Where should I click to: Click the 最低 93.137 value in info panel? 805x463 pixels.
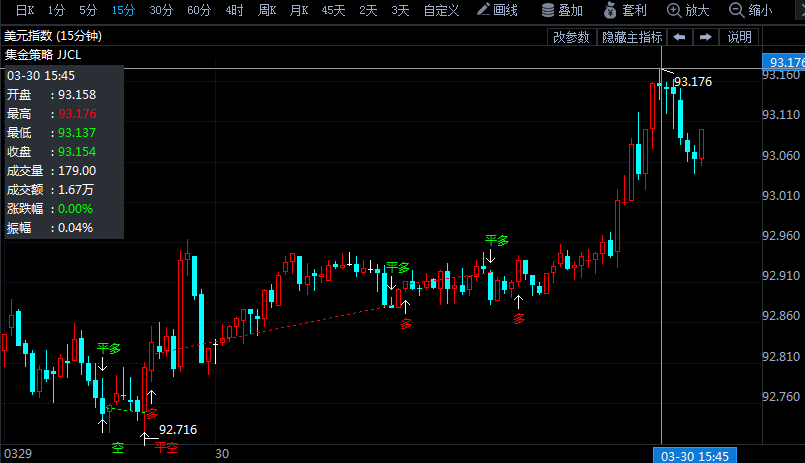coord(77,133)
